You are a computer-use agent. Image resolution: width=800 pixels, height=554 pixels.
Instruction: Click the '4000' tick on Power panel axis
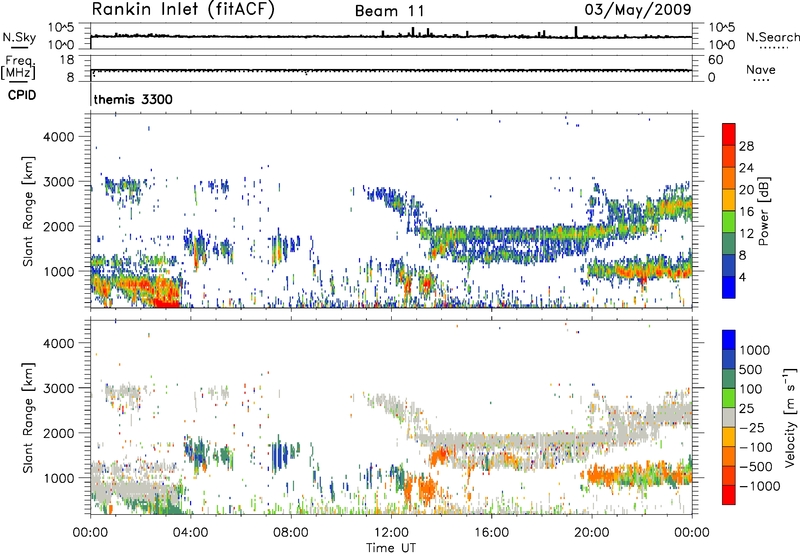(x=59, y=137)
